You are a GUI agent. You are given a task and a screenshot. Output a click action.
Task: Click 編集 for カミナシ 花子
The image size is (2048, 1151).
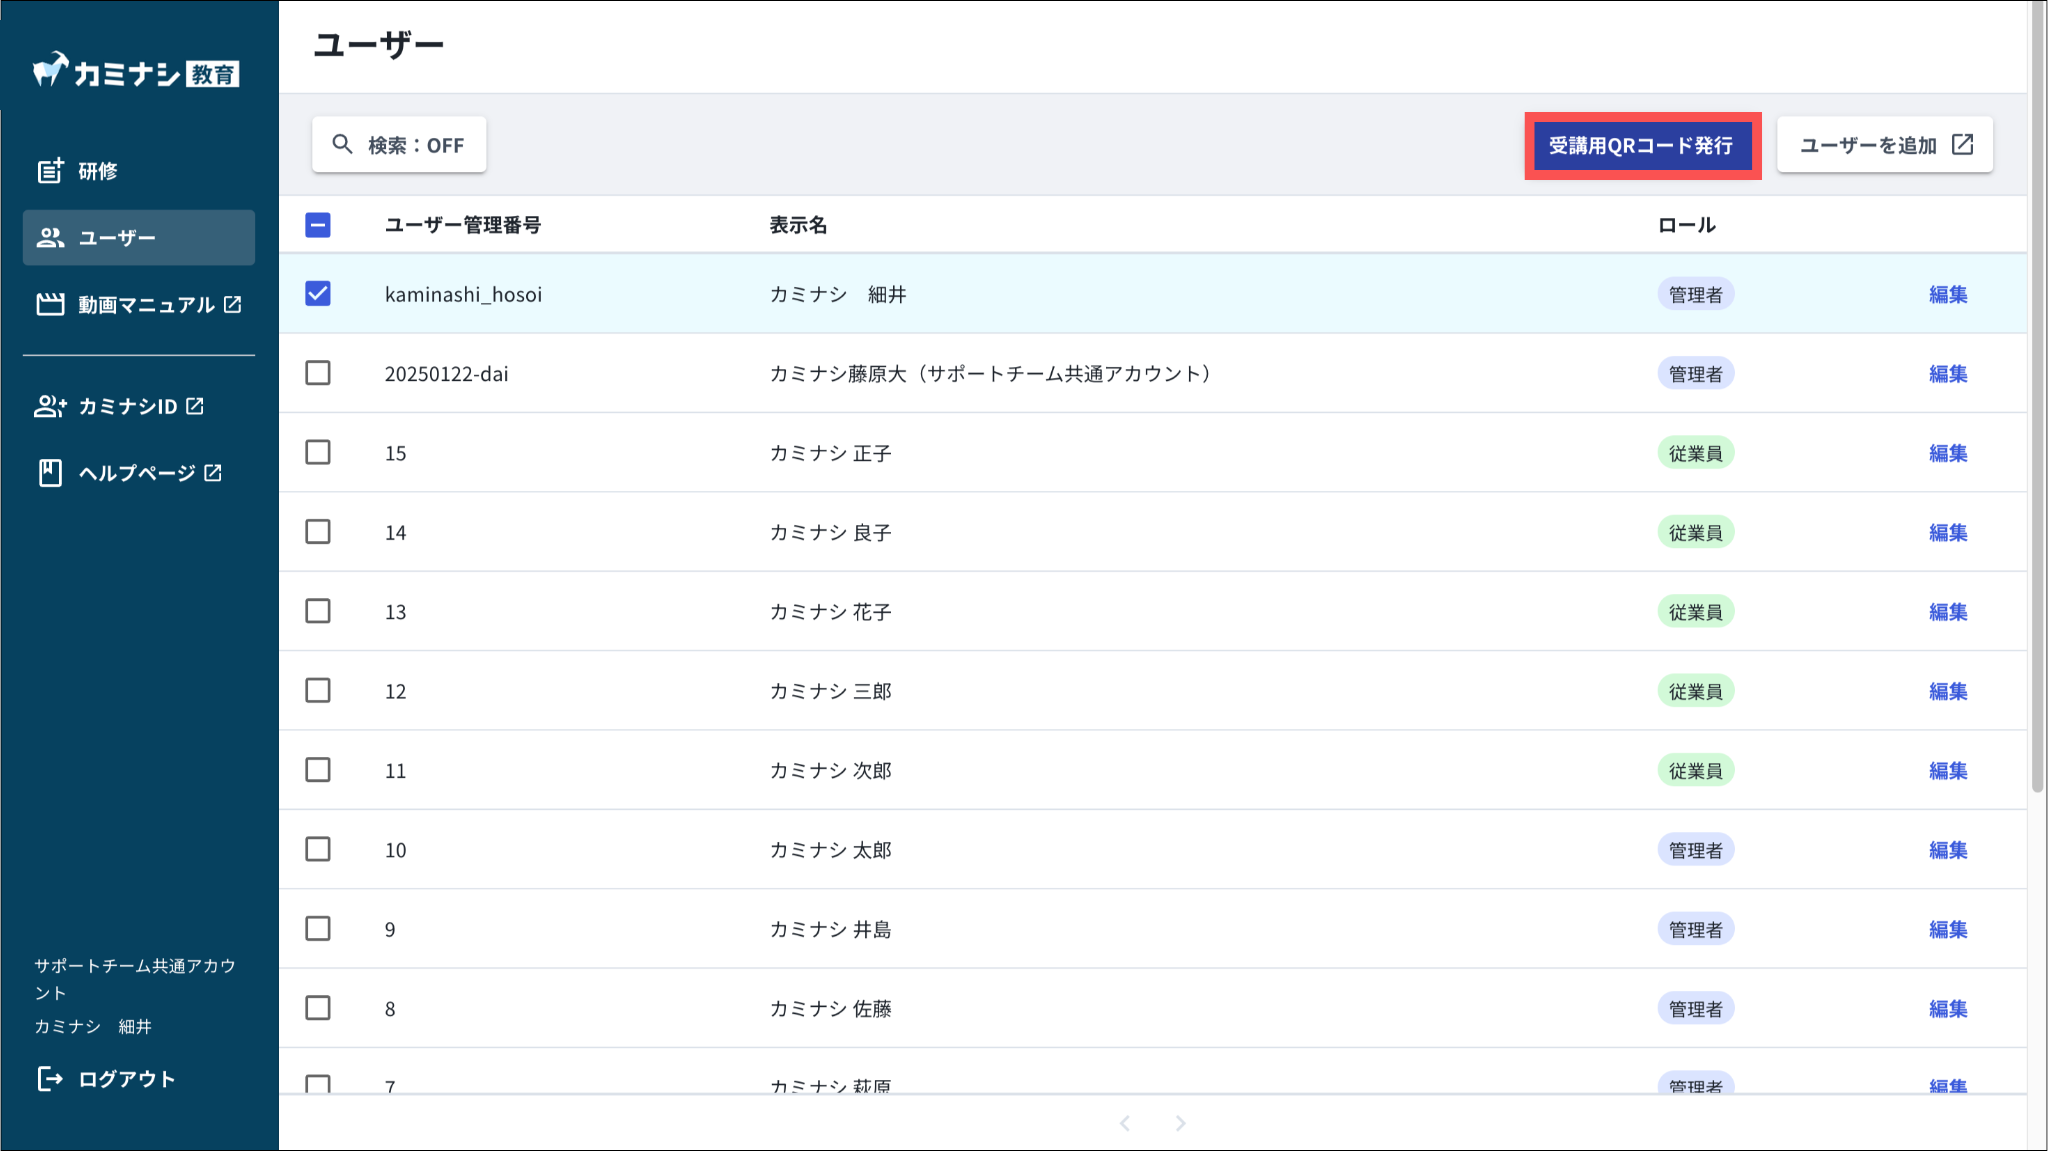[x=1948, y=611]
